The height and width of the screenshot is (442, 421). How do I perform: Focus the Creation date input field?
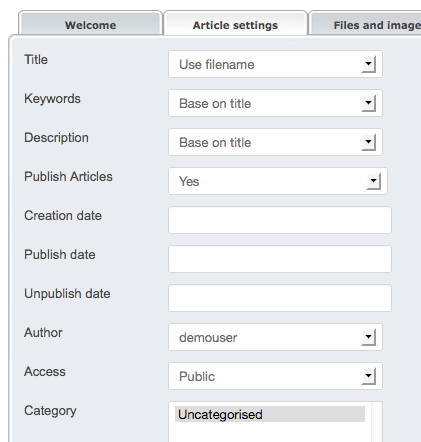pyautogui.click(x=280, y=220)
